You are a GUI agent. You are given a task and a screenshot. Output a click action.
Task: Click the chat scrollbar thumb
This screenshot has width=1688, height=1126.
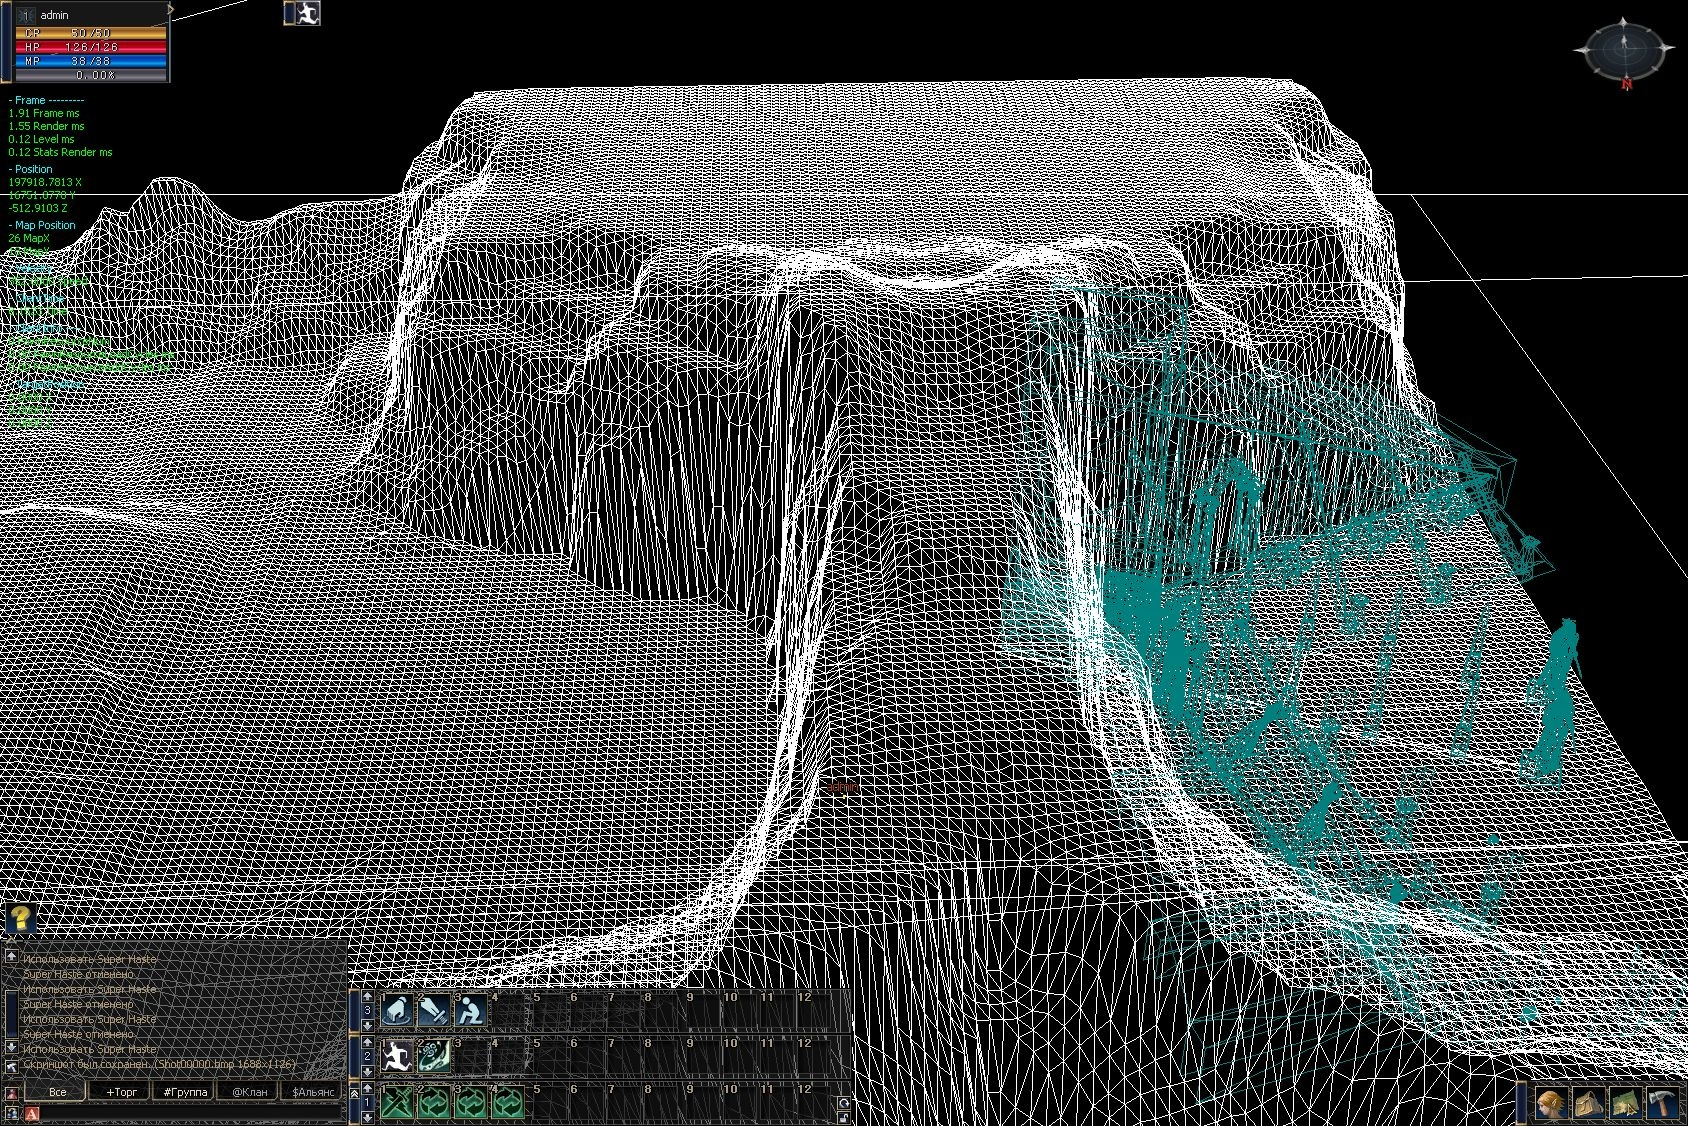click(x=11, y=1014)
